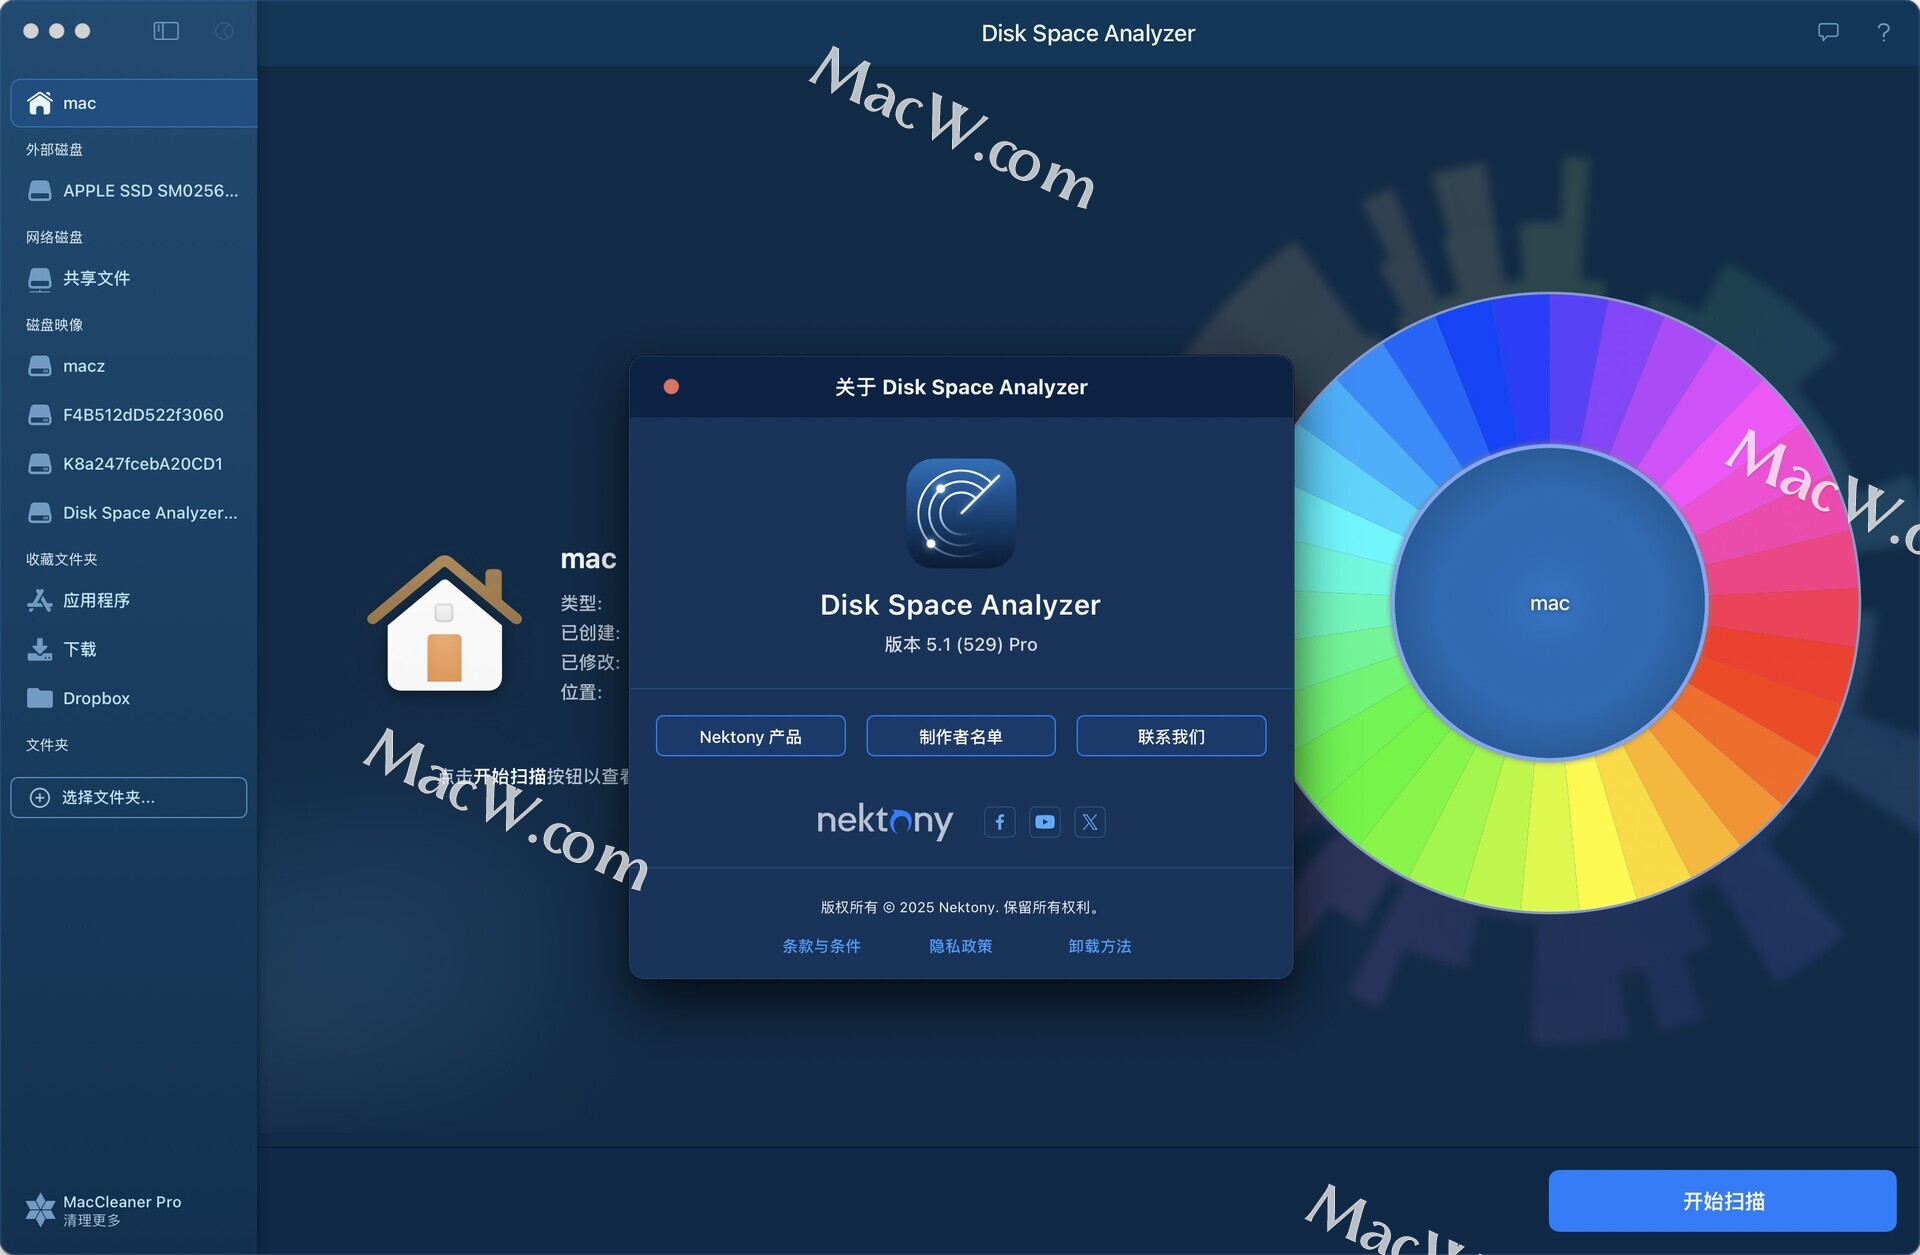Image resolution: width=1920 pixels, height=1255 pixels.
Task: Open the 隐私政策 privacy policy link
Action: pyautogui.click(x=961, y=946)
